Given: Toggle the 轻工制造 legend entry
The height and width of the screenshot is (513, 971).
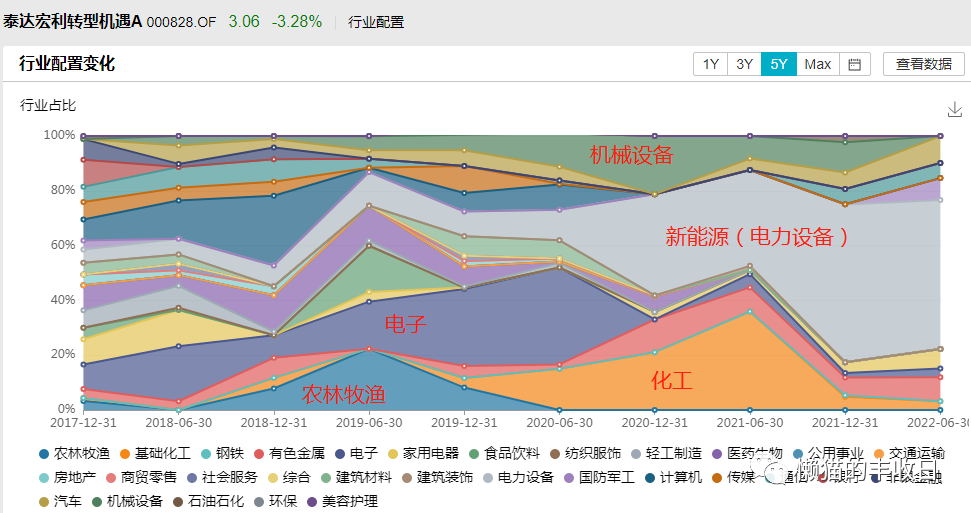Looking at the screenshot, I should tap(666, 454).
